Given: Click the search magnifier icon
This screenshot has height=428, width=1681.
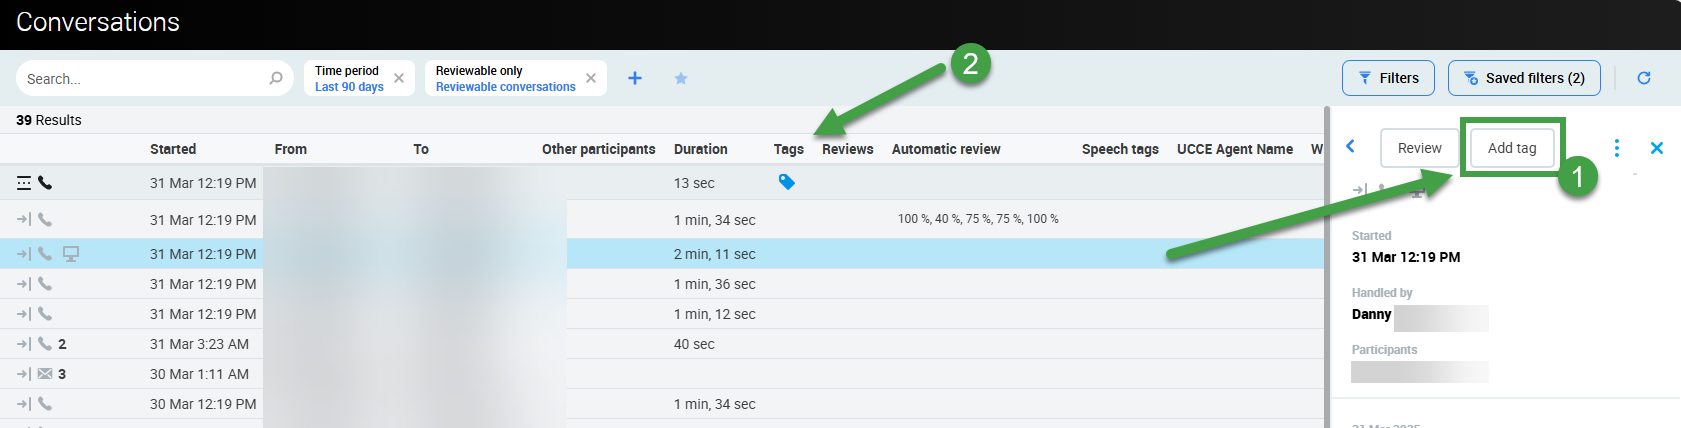Looking at the screenshot, I should click(276, 78).
